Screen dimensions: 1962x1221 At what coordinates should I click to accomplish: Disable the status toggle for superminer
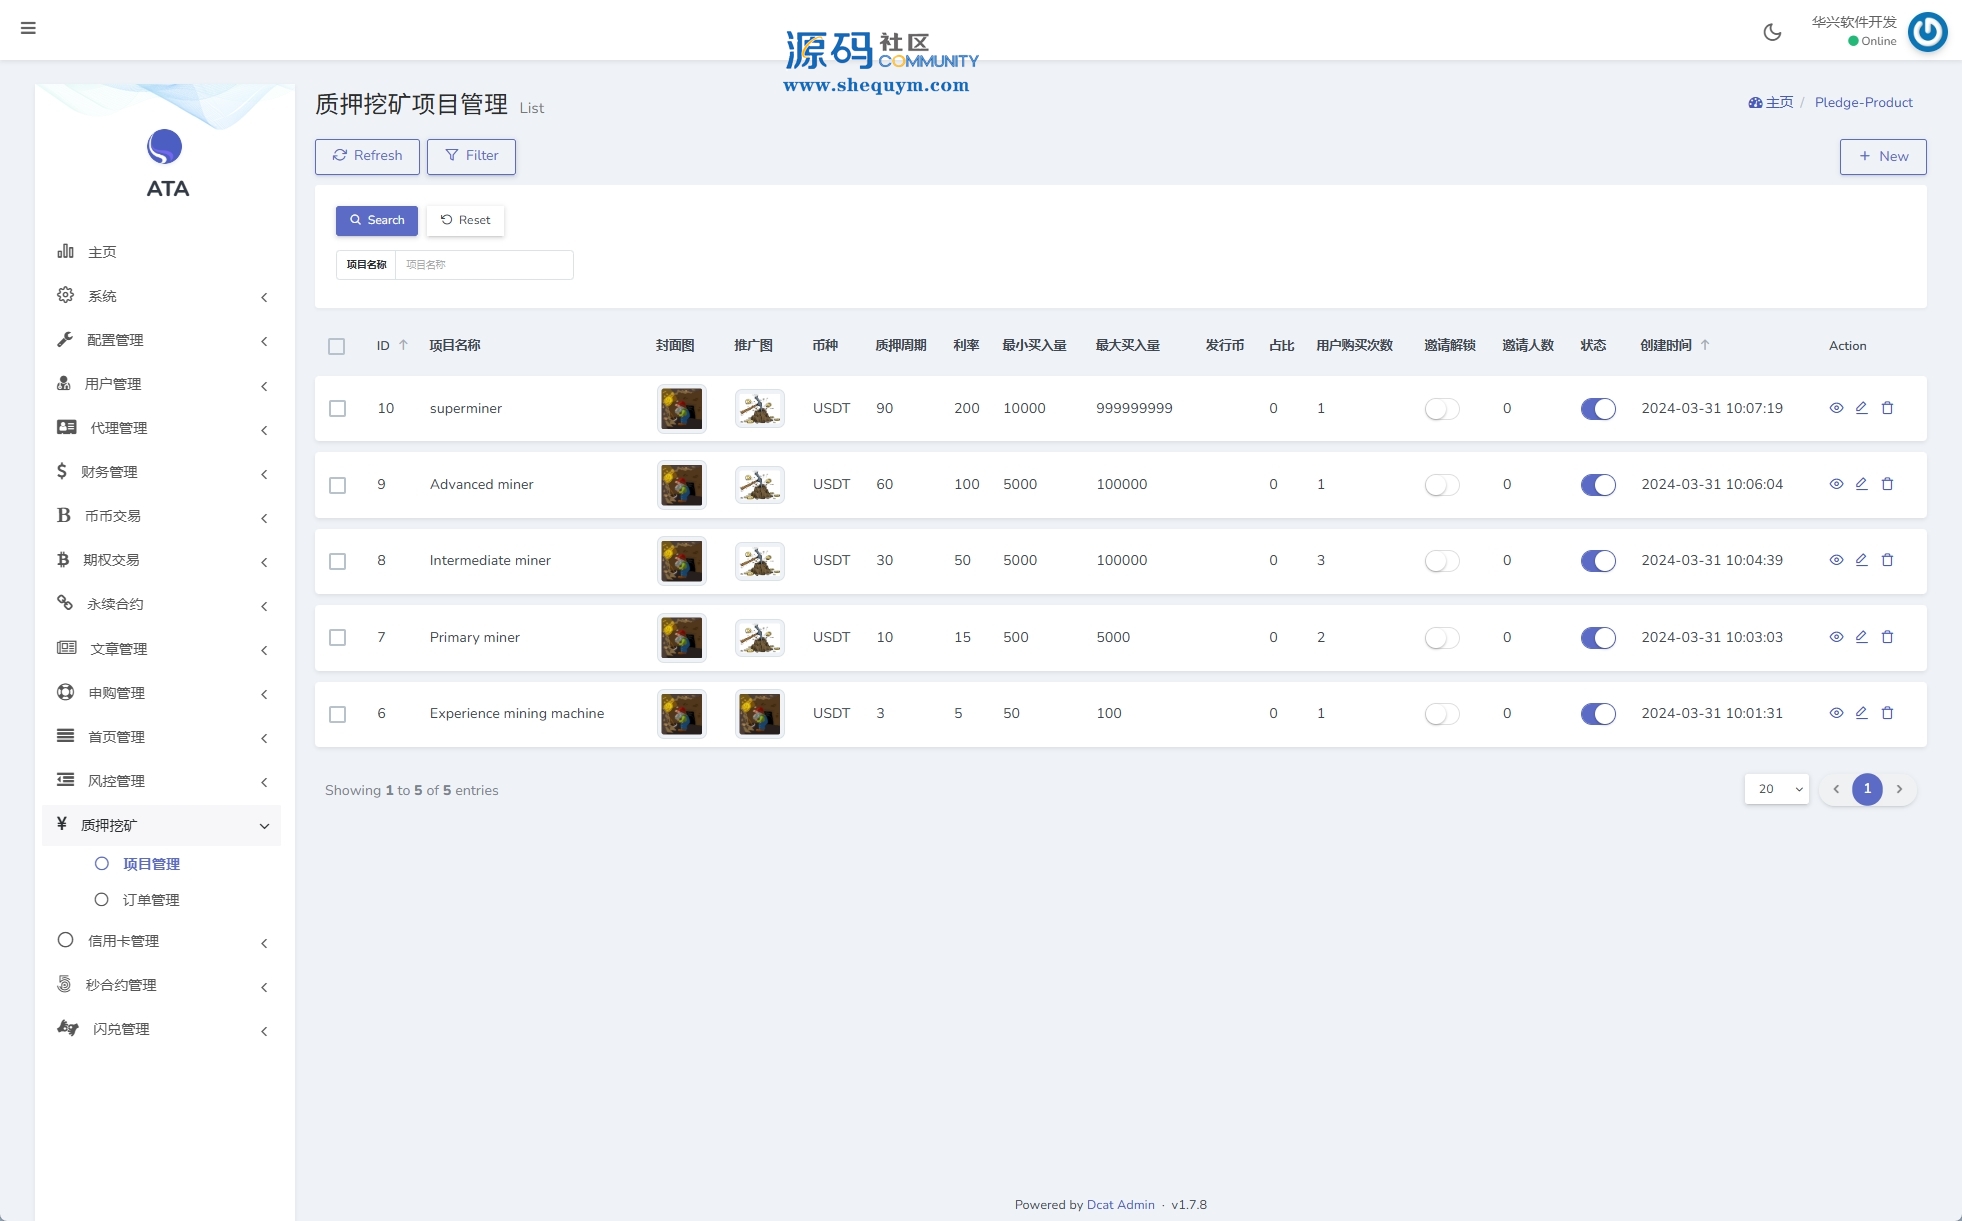pos(1597,409)
